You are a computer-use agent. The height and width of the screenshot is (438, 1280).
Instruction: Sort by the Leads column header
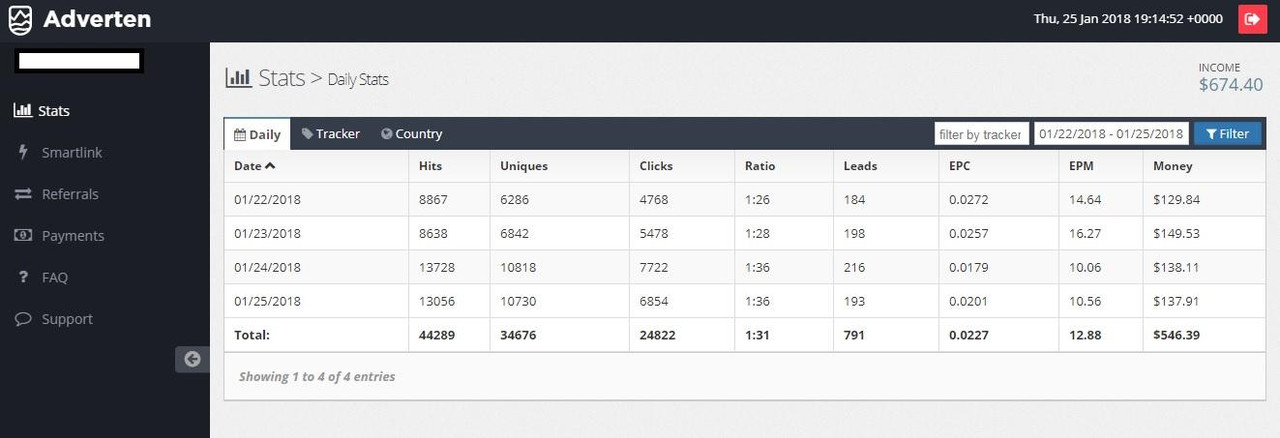point(860,166)
